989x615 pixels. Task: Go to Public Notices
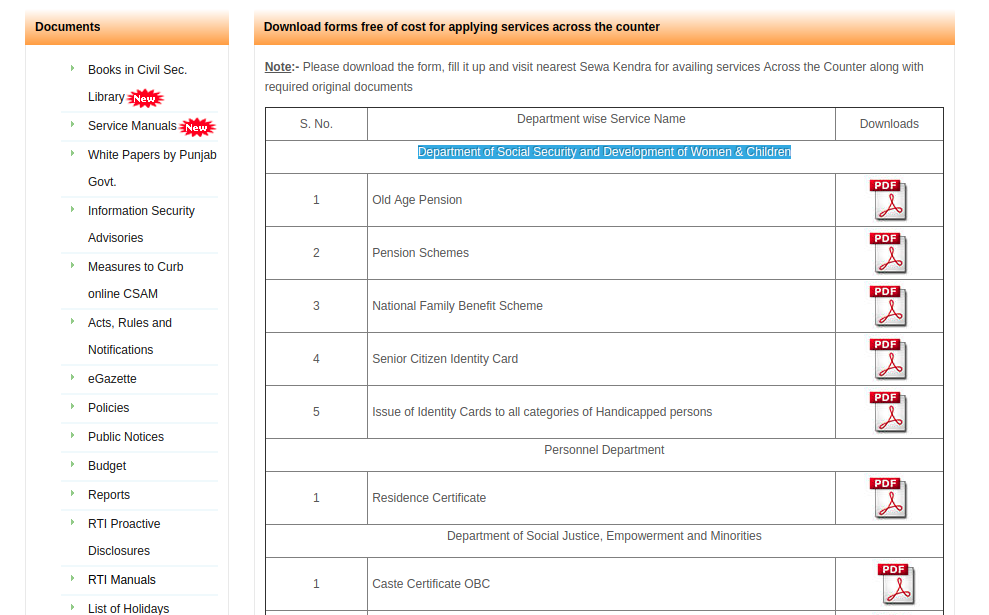126,437
